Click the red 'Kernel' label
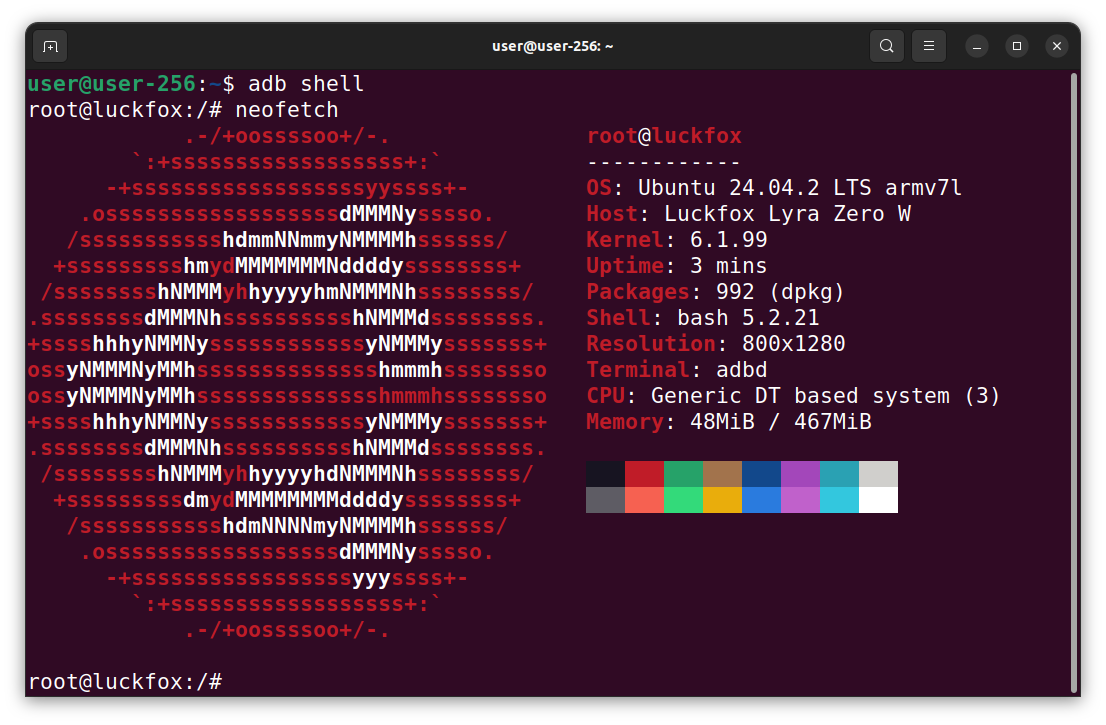Image resolution: width=1106 pixels, height=725 pixels. click(x=625, y=240)
